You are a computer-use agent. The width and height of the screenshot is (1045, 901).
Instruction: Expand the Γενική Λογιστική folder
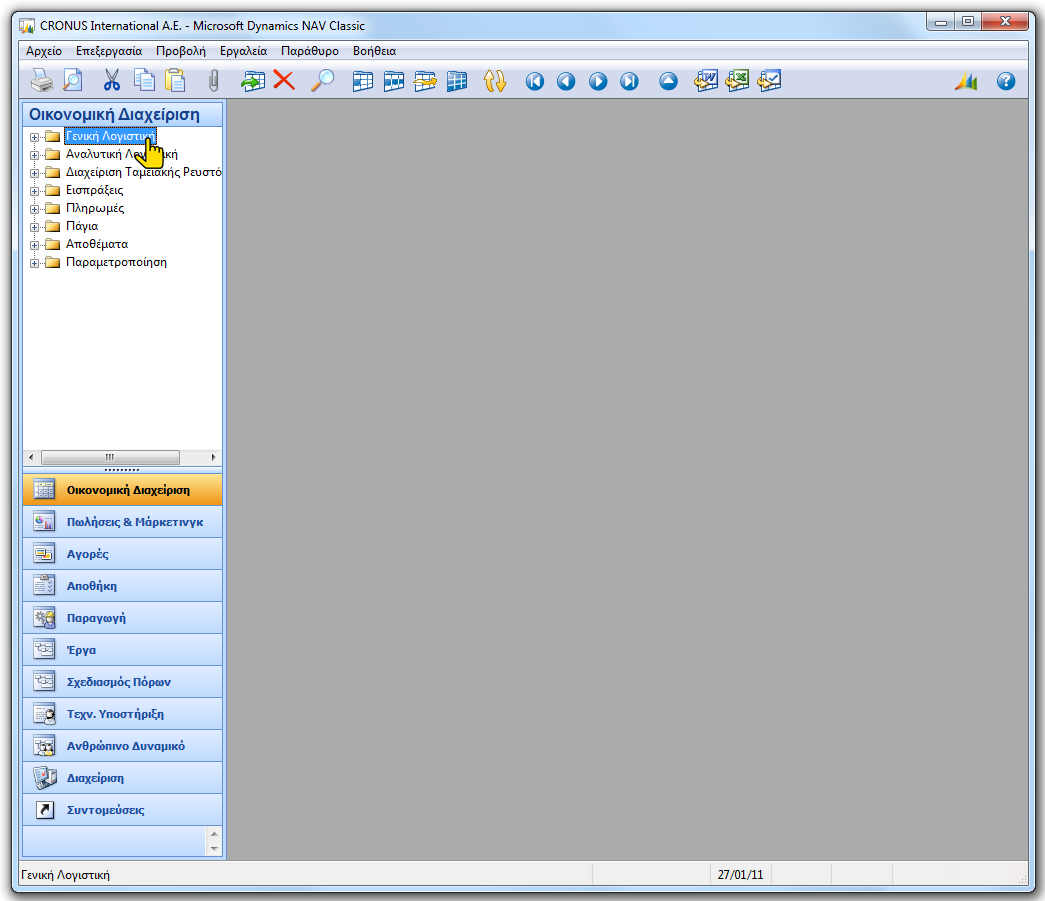34,137
